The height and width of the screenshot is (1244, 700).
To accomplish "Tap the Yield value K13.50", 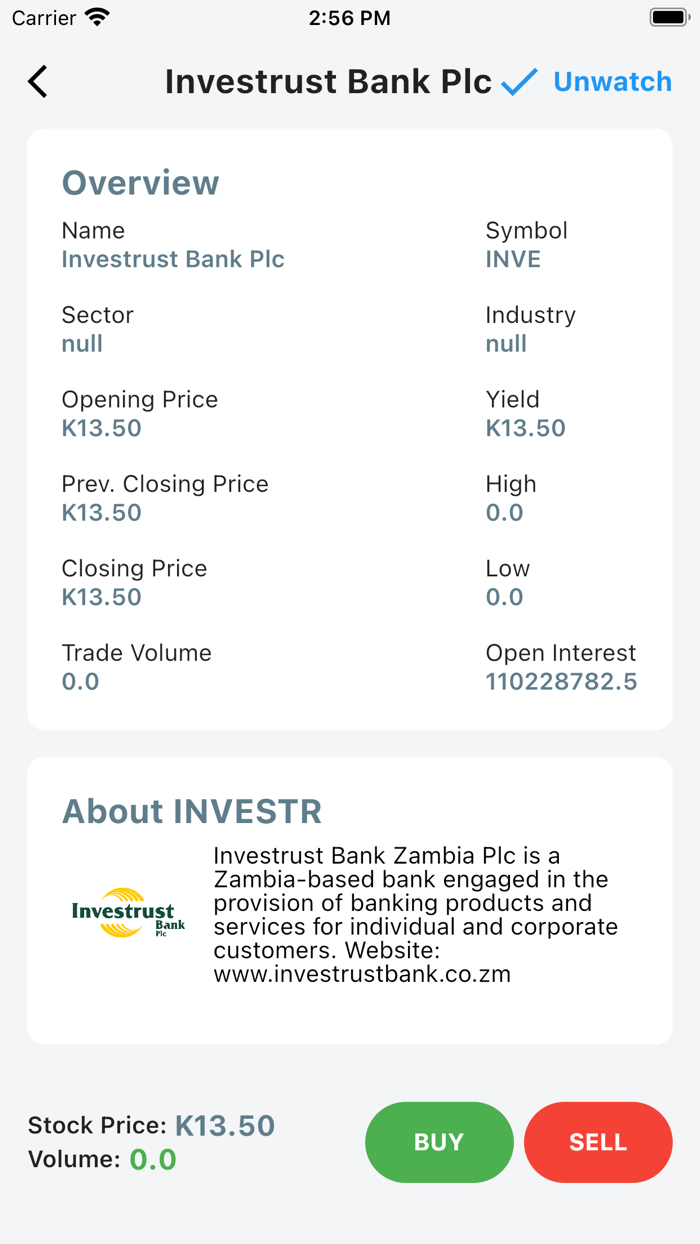I will pyautogui.click(x=525, y=429).
